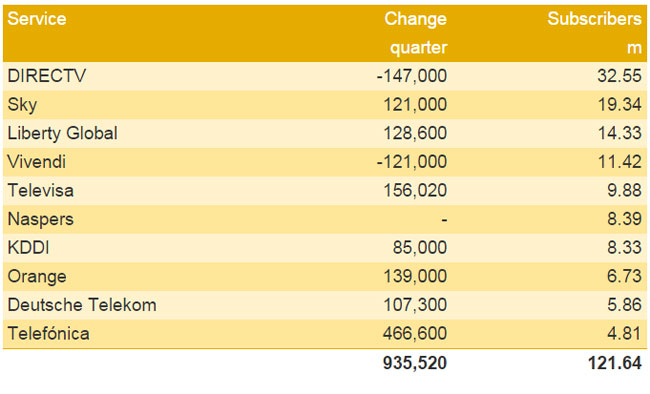This screenshot has width=650, height=394.
Task: Select the 32.55 subscribers value
Action: tap(619, 76)
